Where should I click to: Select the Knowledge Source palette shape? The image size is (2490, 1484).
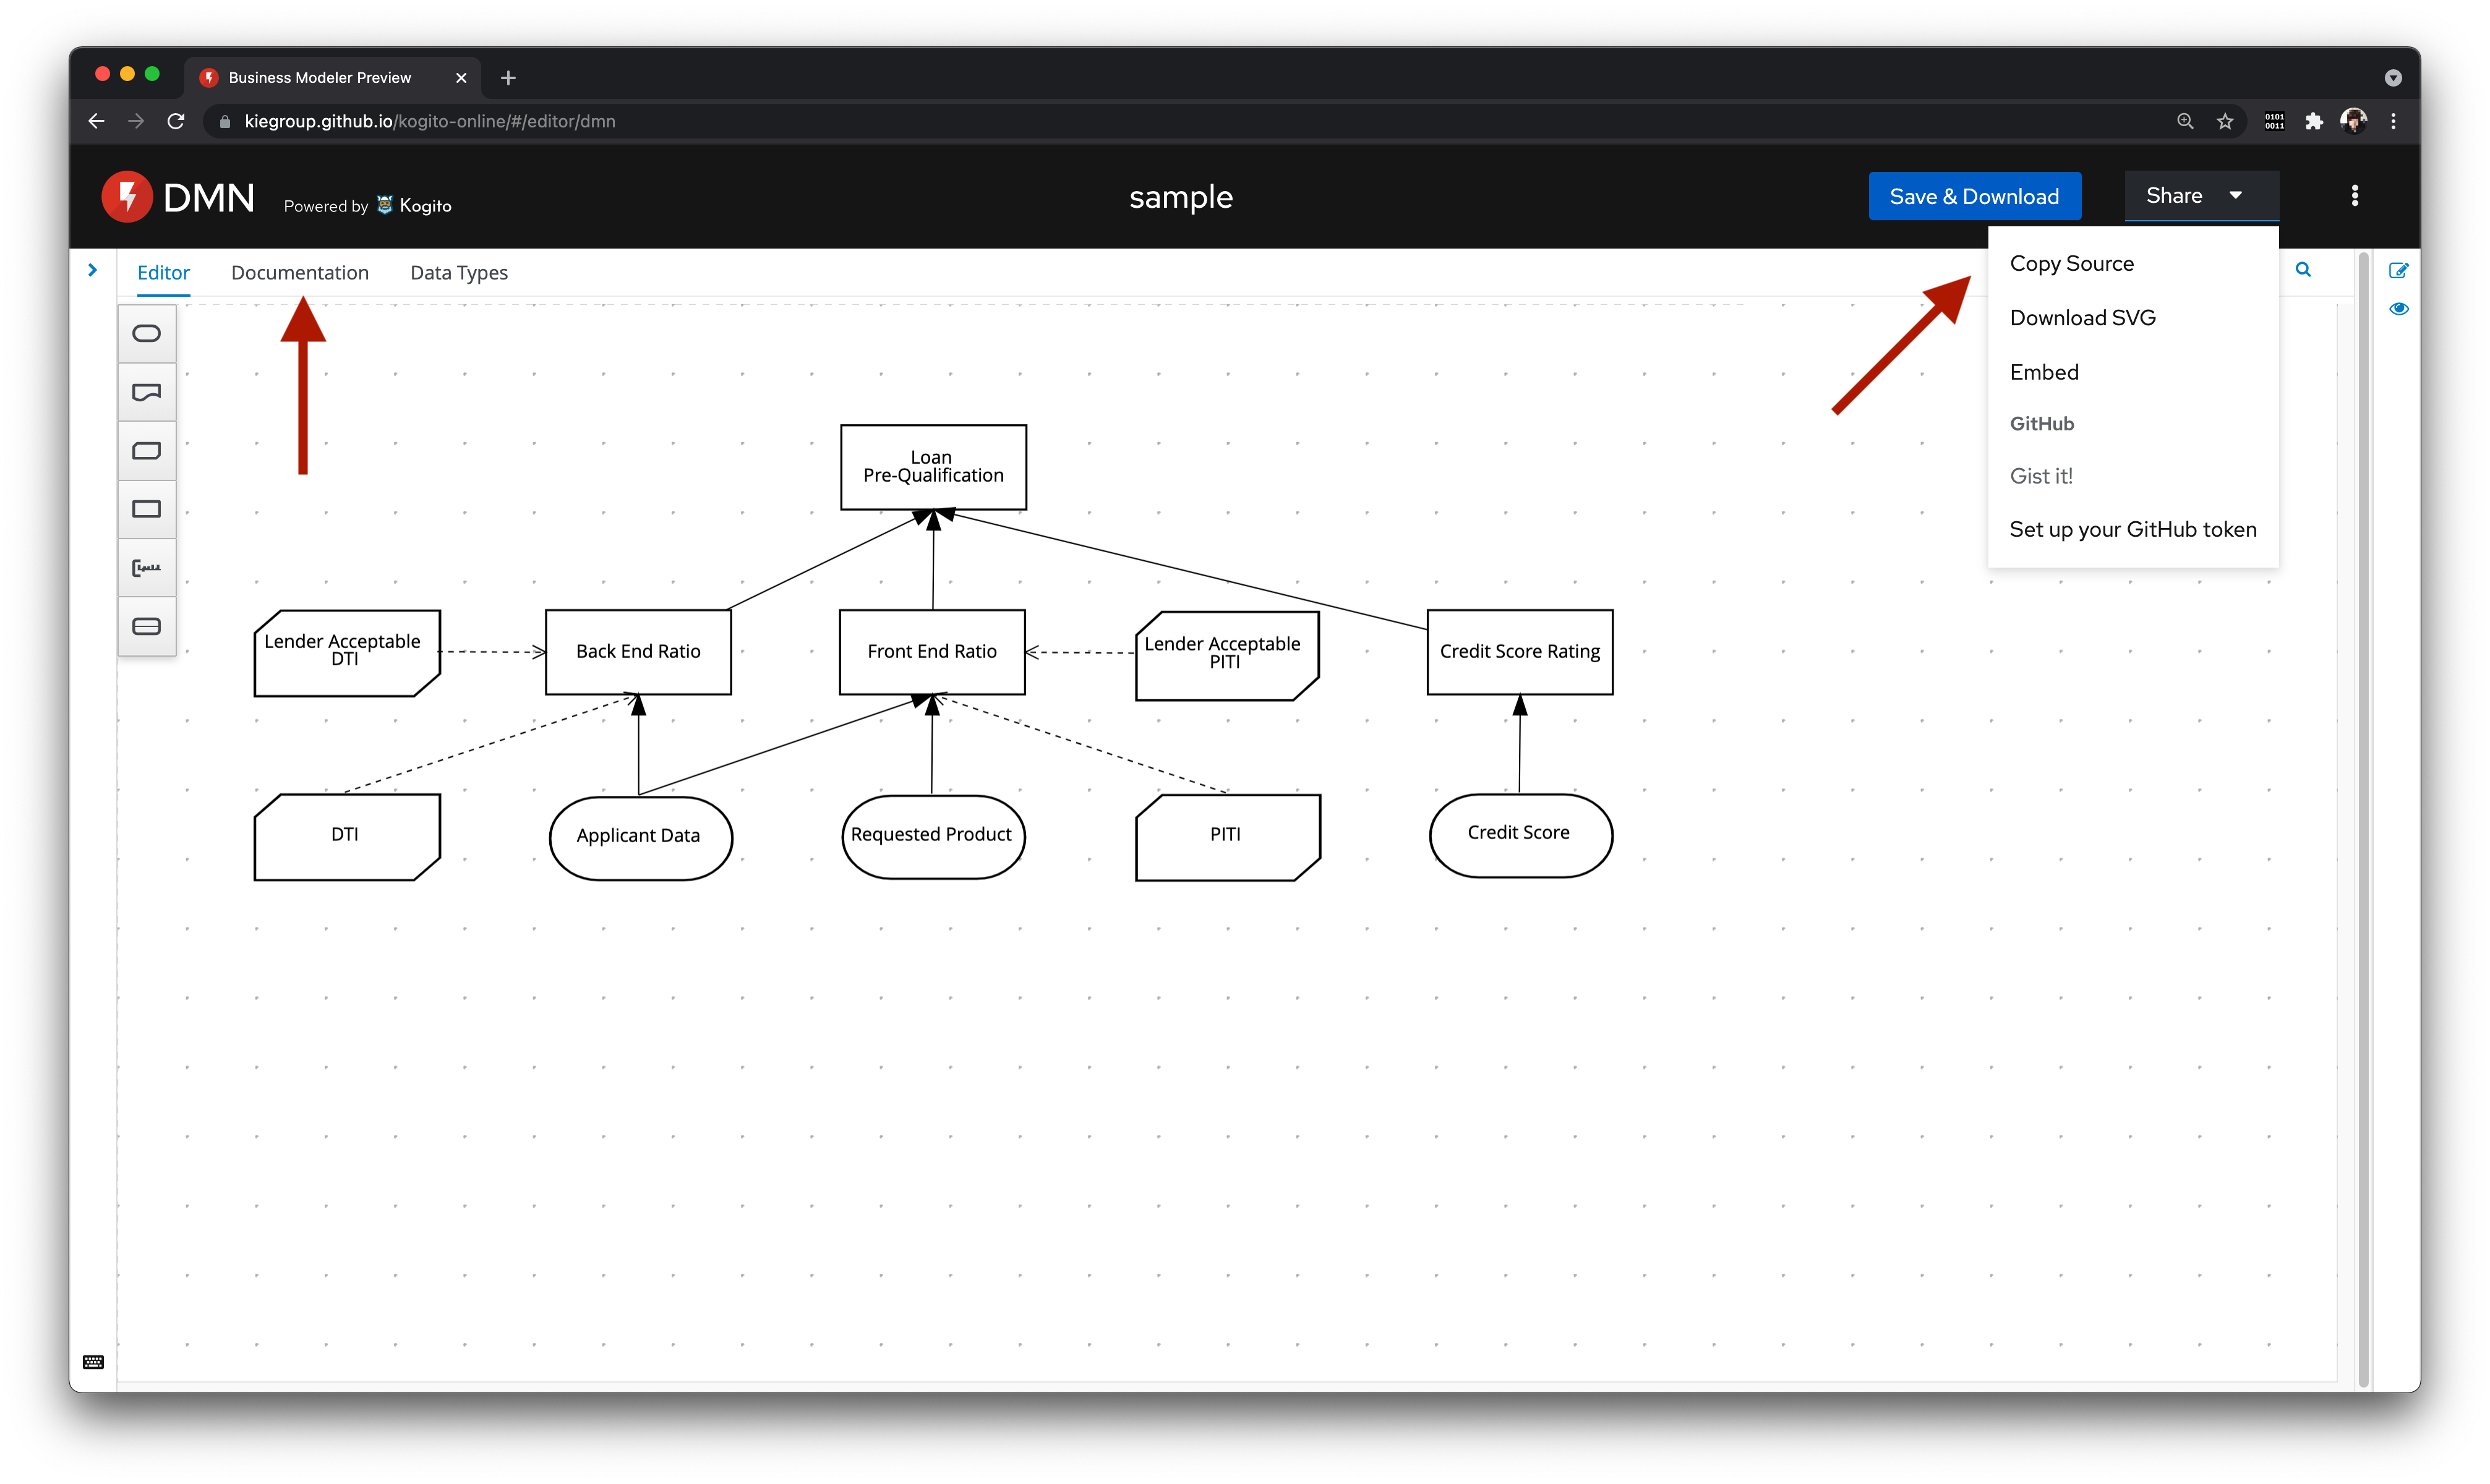click(x=146, y=392)
